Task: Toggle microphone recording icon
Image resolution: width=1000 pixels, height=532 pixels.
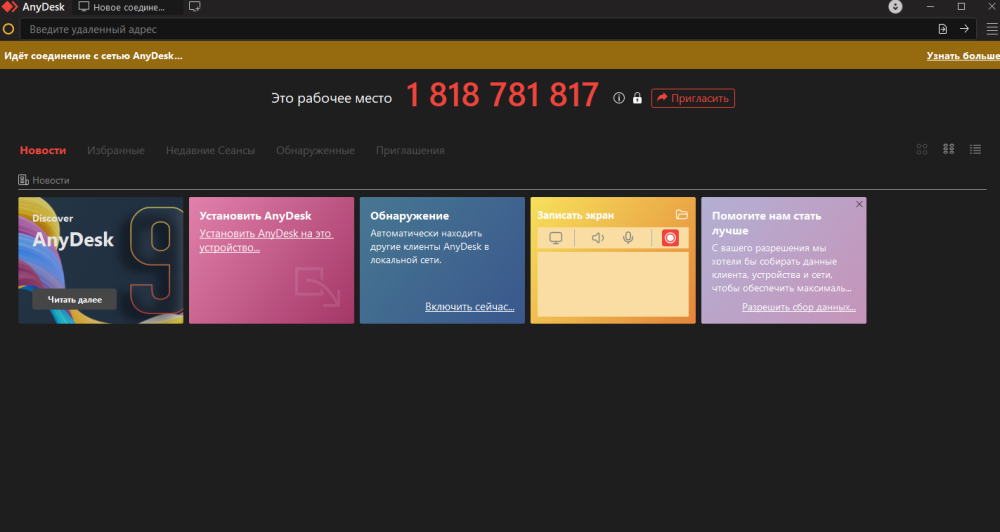Action: pyautogui.click(x=628, y=238)
